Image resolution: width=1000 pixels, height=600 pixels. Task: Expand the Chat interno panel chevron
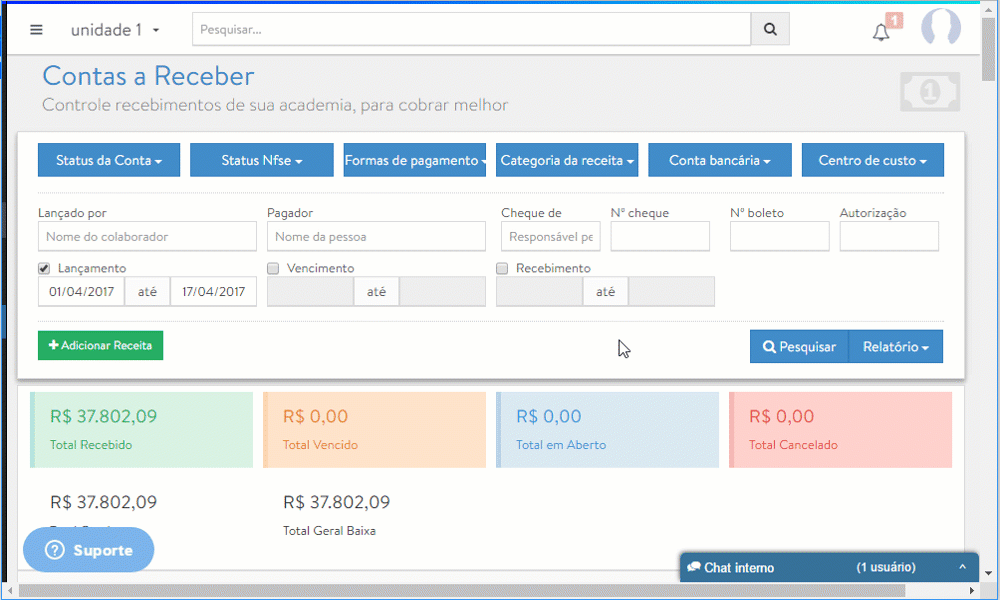click(962, 567)
